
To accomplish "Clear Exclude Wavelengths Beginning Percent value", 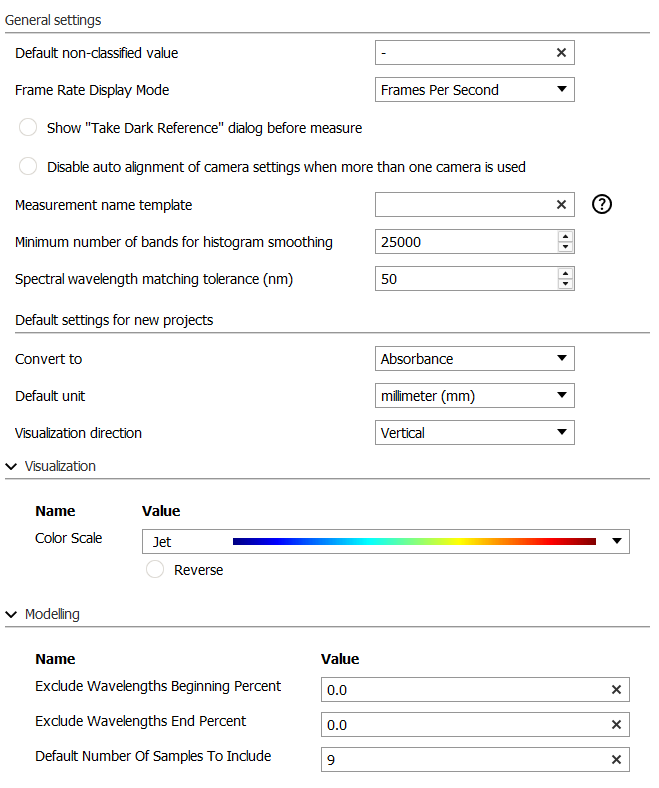I will 616,690.
